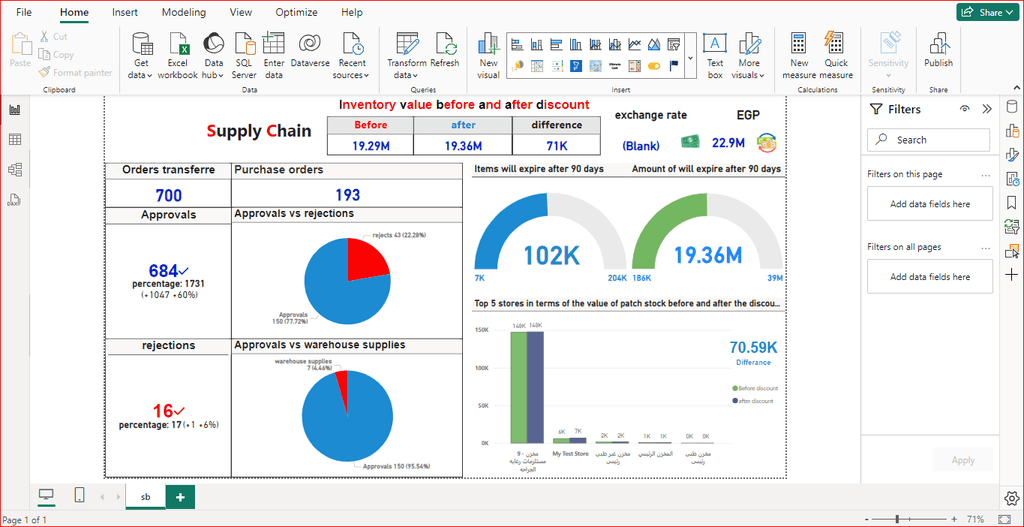Image resolution: width=1024 pixels, height=527 pixels.
Task: Open DAX query view in left sidebar
Action: 14,200
